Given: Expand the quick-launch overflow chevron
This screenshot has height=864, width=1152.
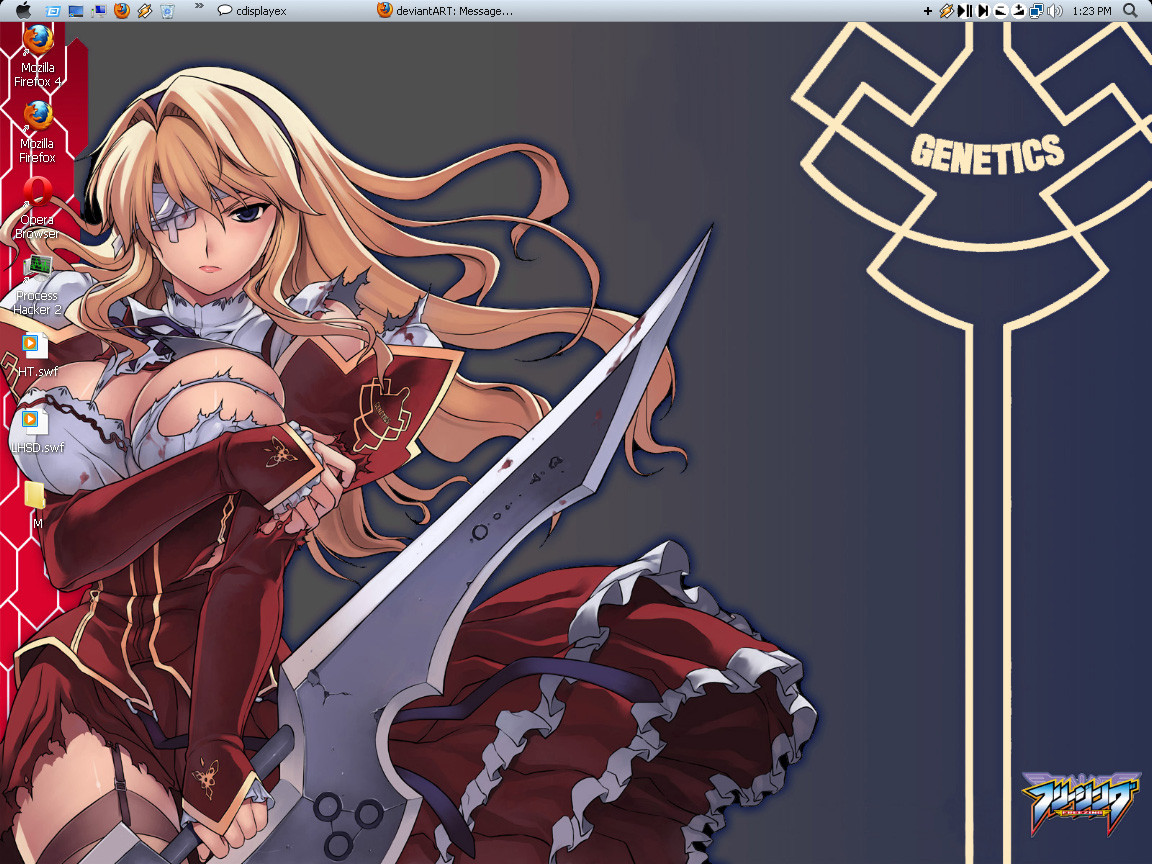Looking at the screenshot, I should tap(199, 7).
